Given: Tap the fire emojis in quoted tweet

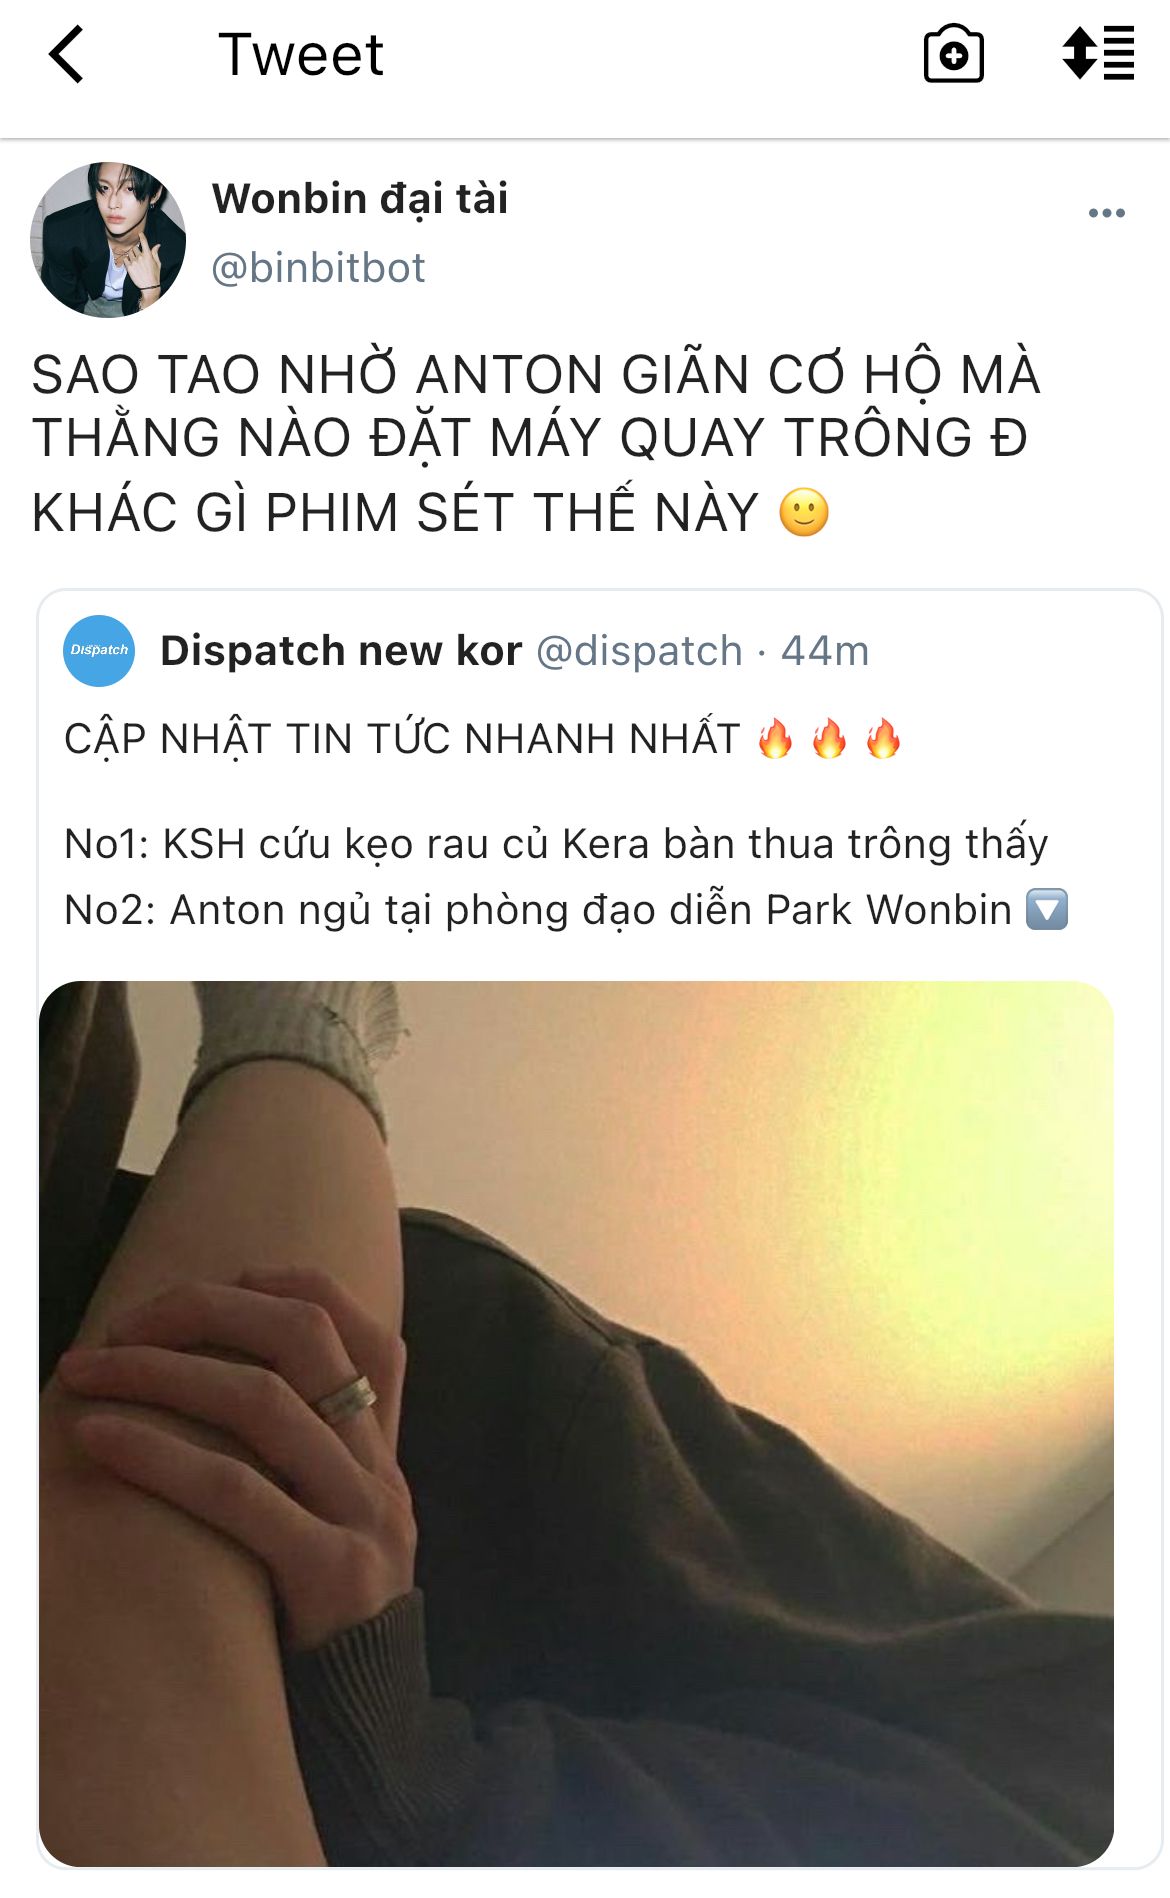Looking at the screenshot, I should 829,740.
